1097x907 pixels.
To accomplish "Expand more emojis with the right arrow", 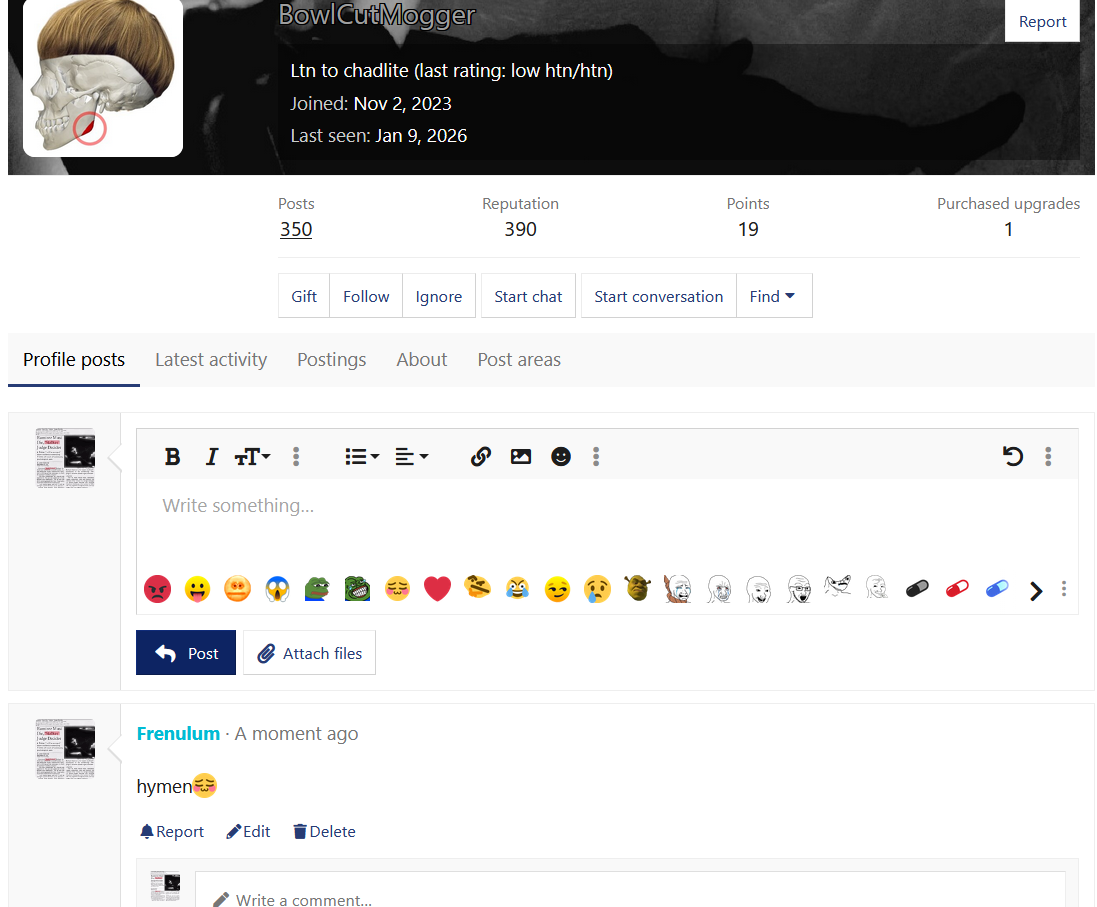I will coord(1036,590).
